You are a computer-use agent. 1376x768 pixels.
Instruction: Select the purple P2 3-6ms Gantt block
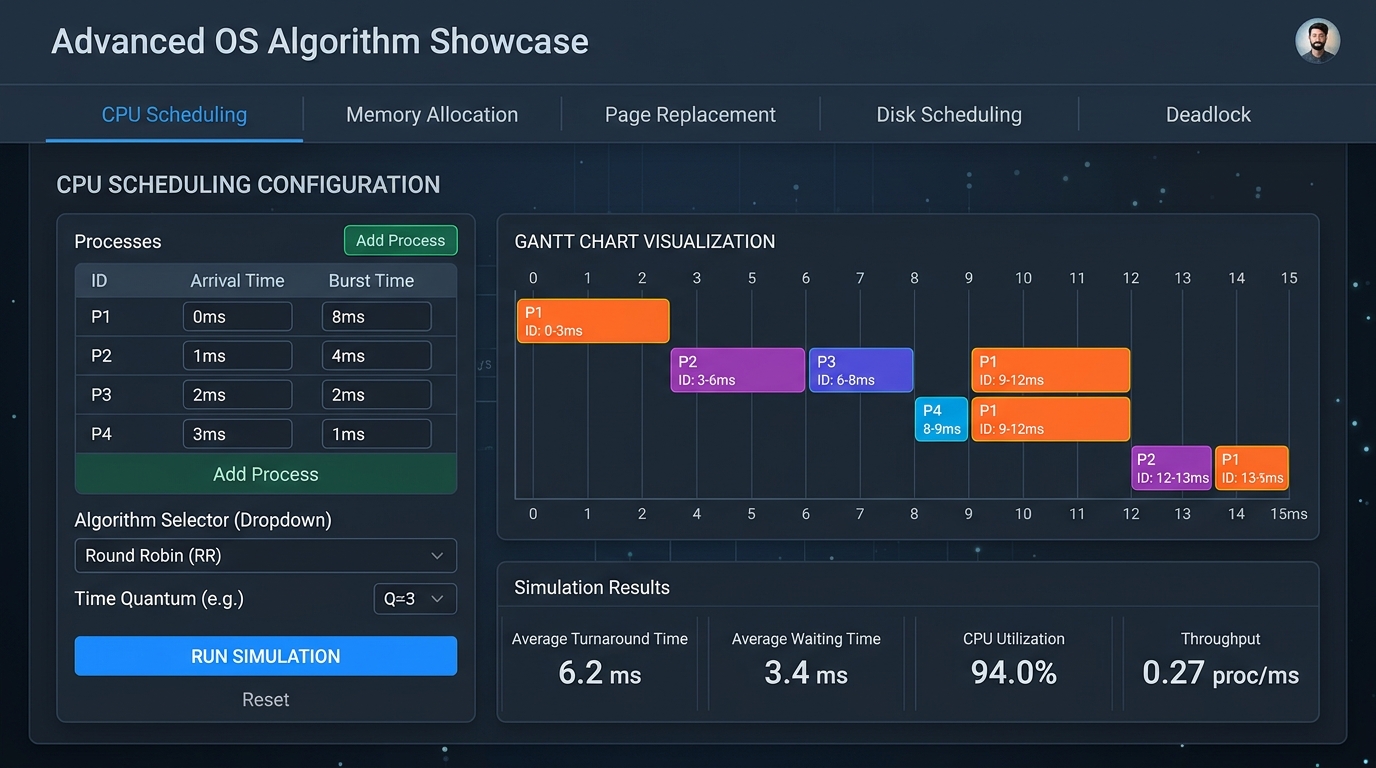click(x=738, y=370)
